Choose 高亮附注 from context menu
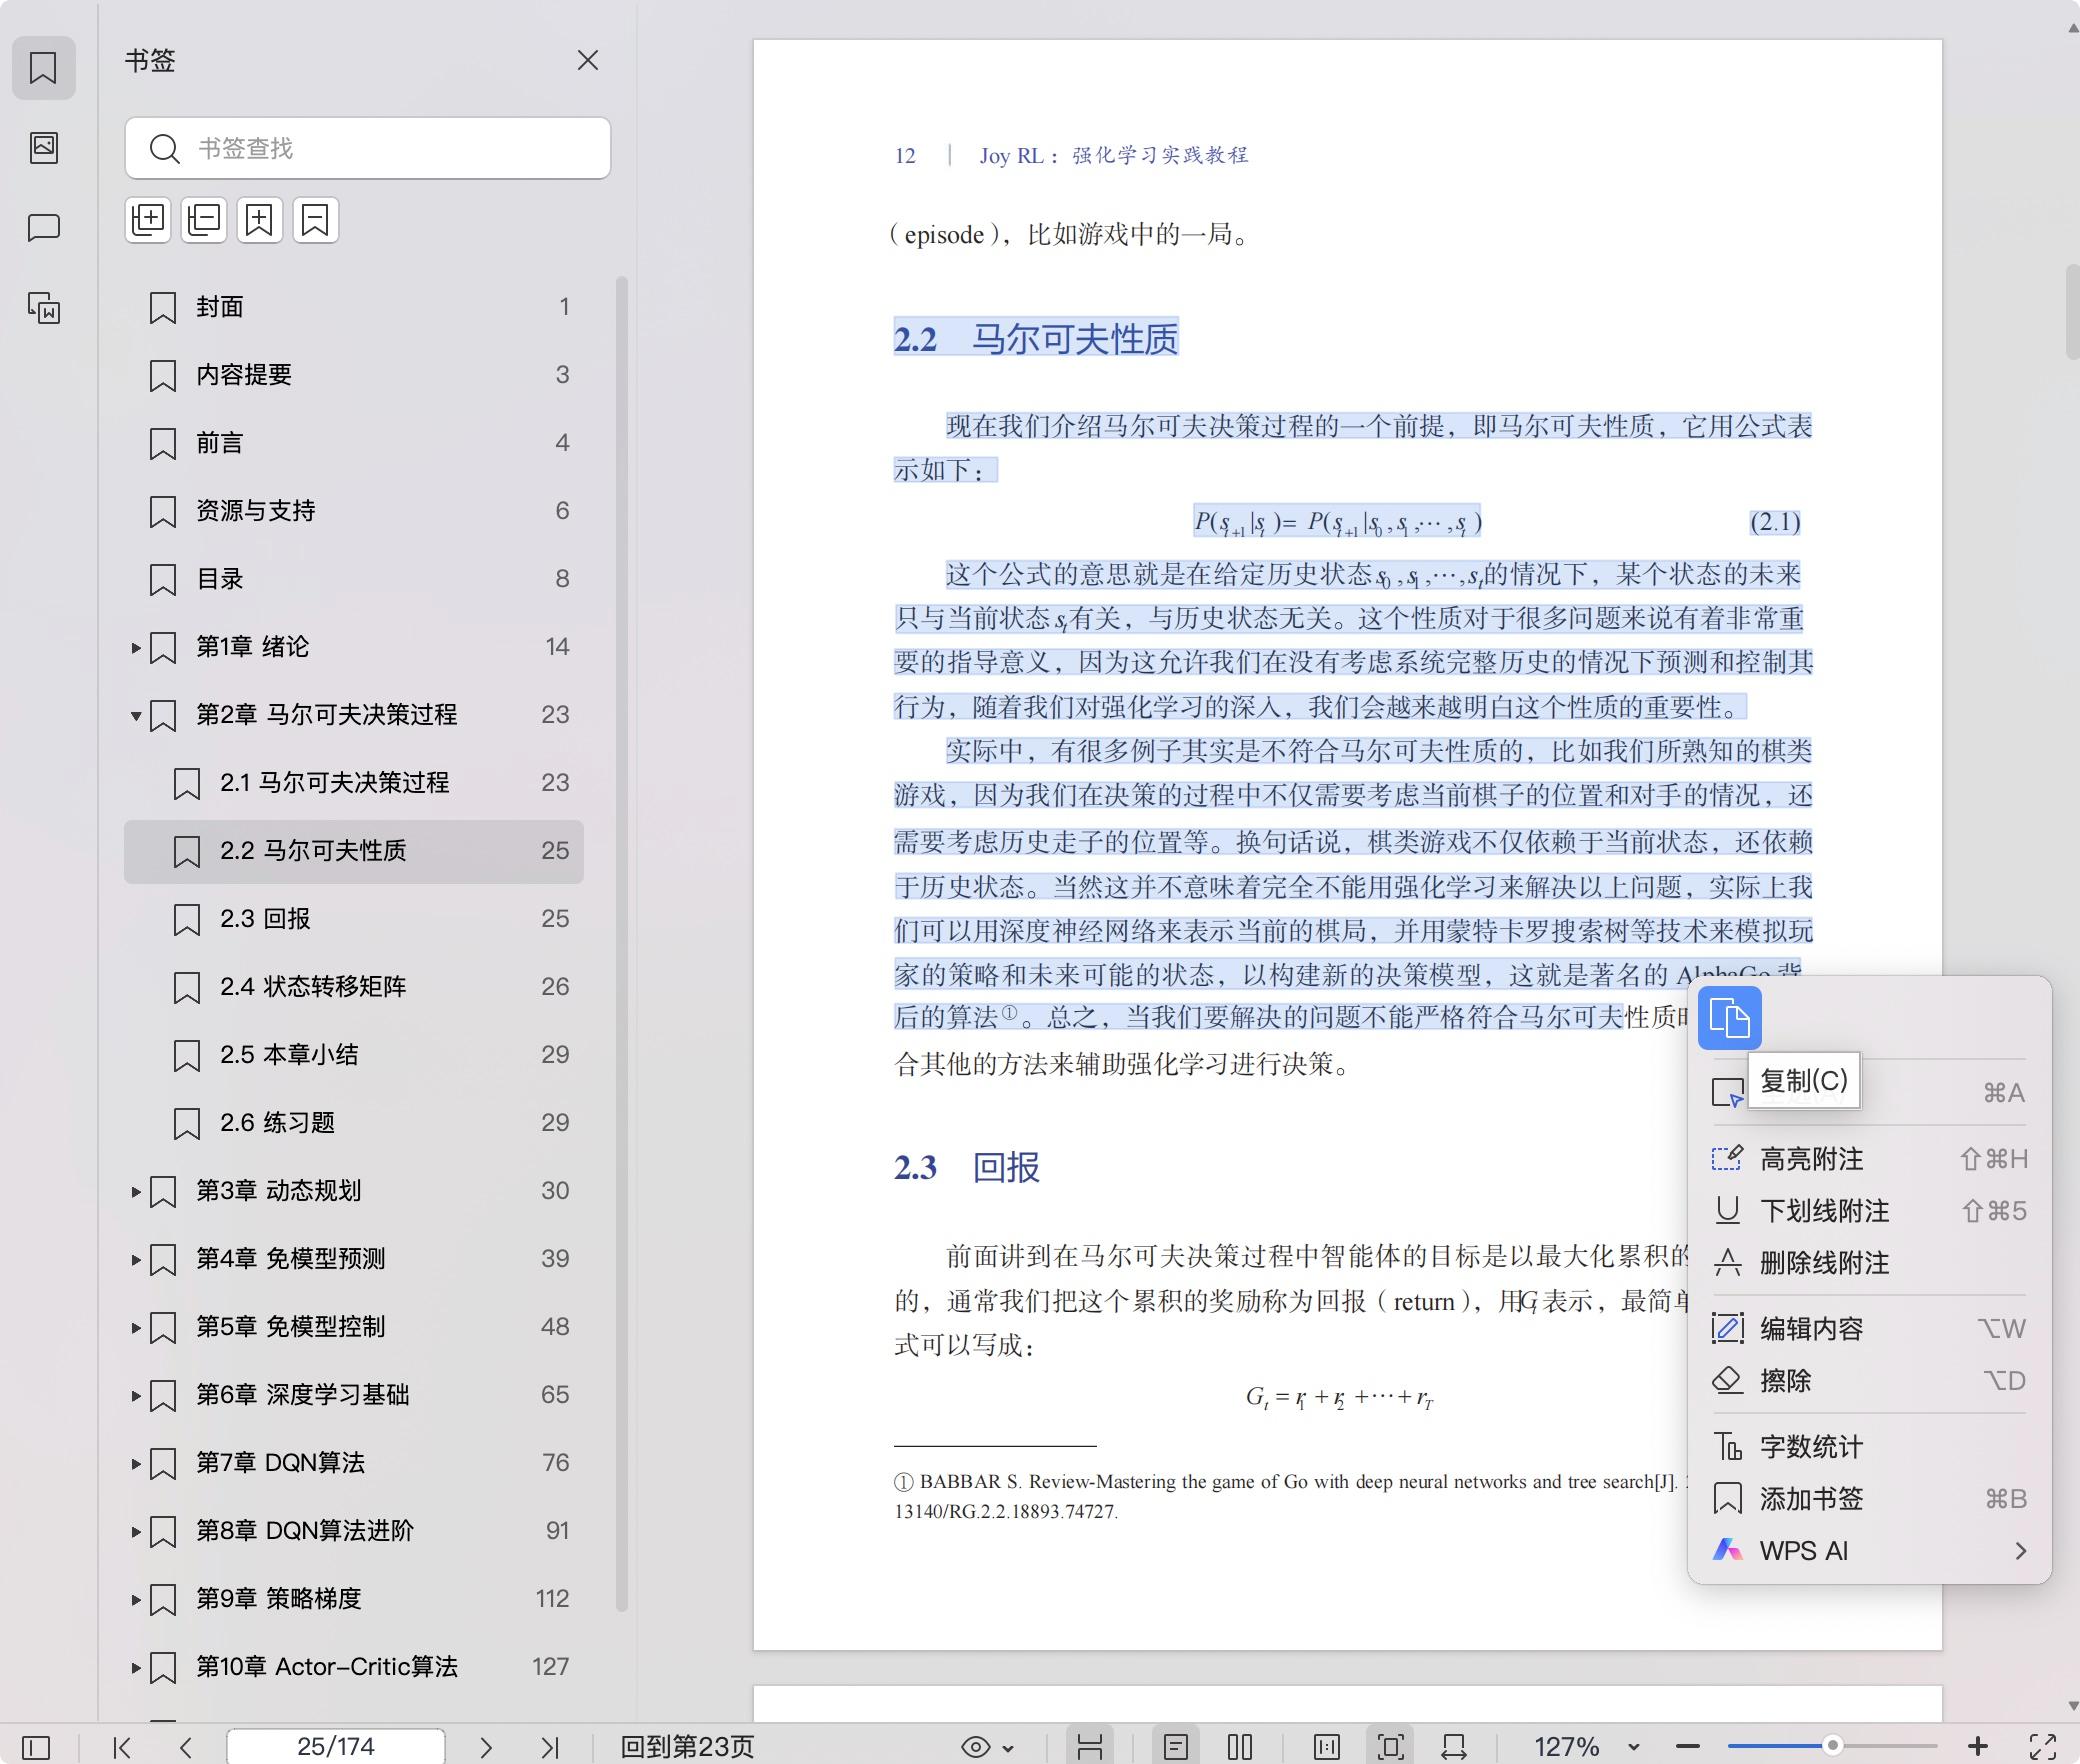The image size is (2080, 1764). coord(1811,1159)
